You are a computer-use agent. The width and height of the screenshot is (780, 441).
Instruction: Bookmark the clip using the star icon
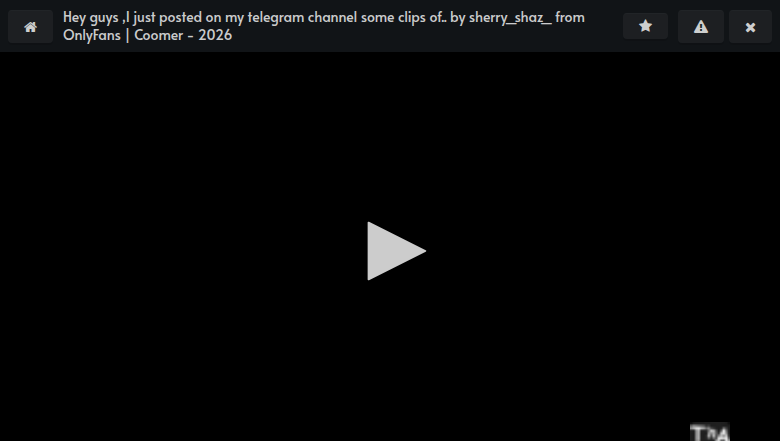click(645, 26)
